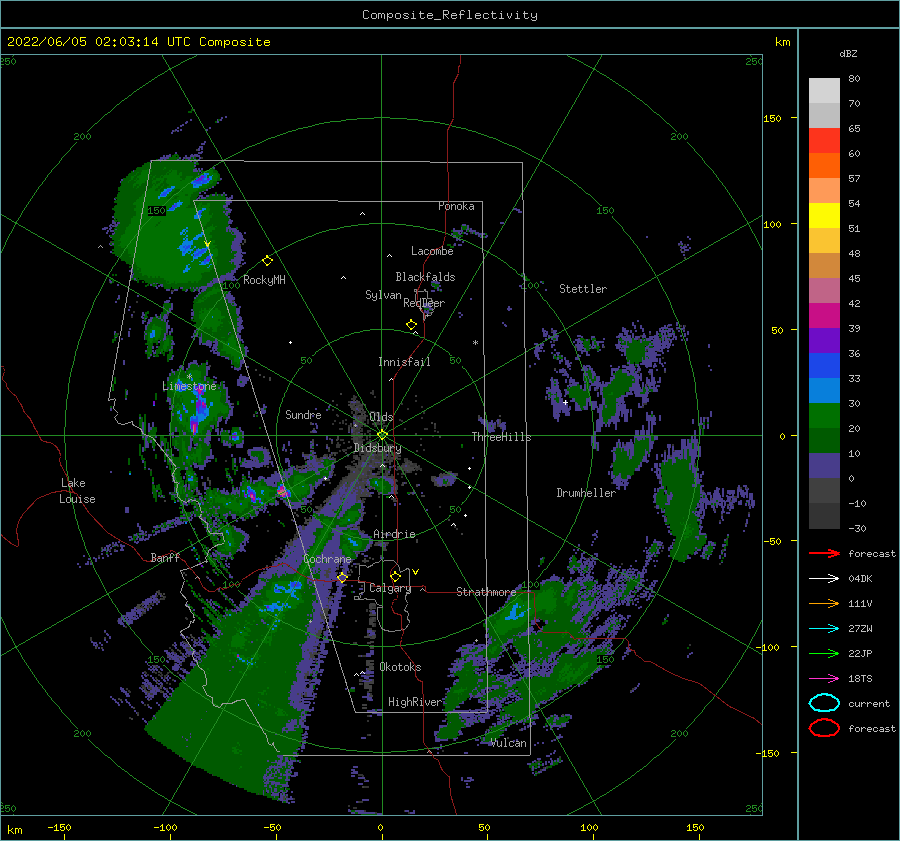Select the Blackfalds town label
Screen dimensions: 900x841
tap(425, 277)
